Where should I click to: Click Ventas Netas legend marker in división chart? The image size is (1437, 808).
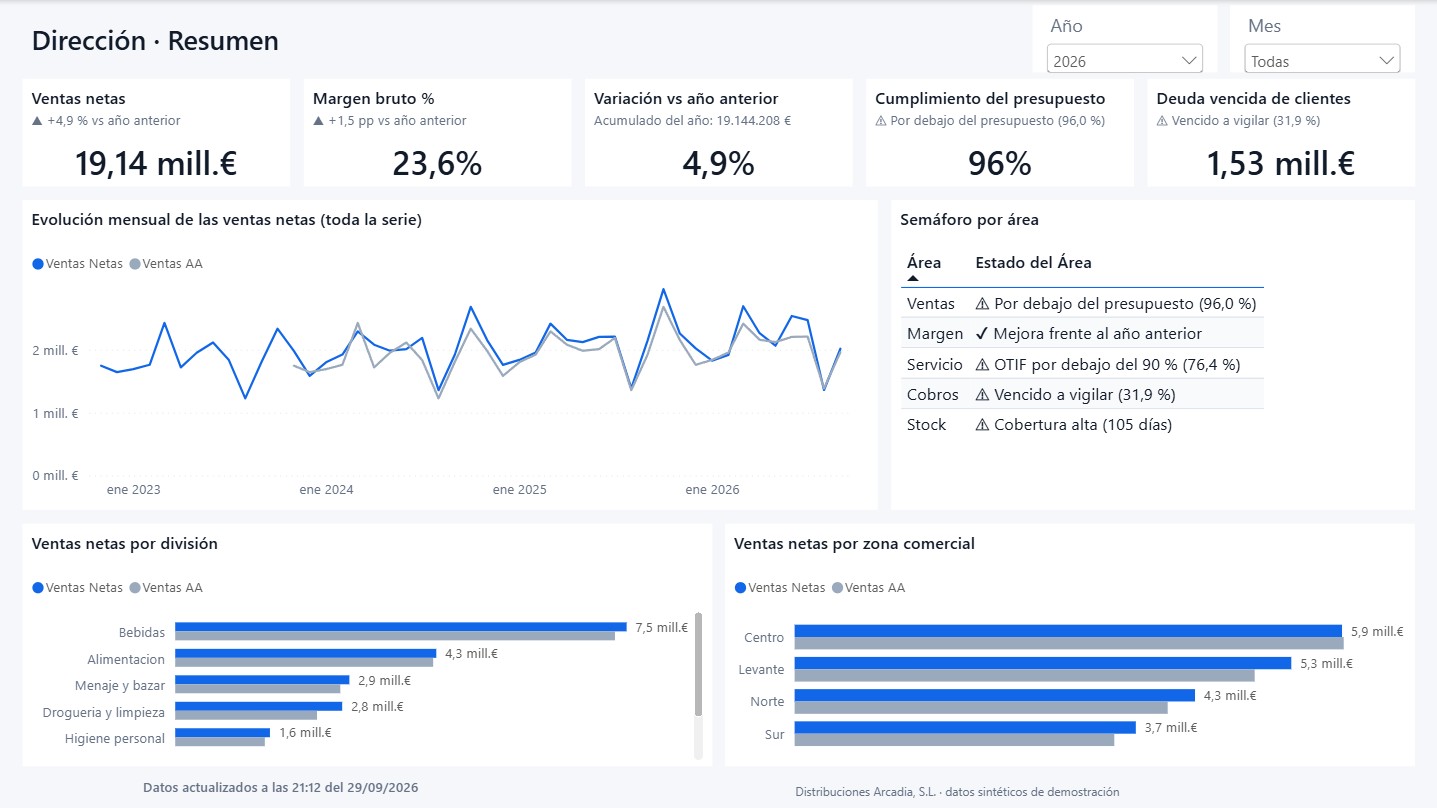(x=38, y=588)
